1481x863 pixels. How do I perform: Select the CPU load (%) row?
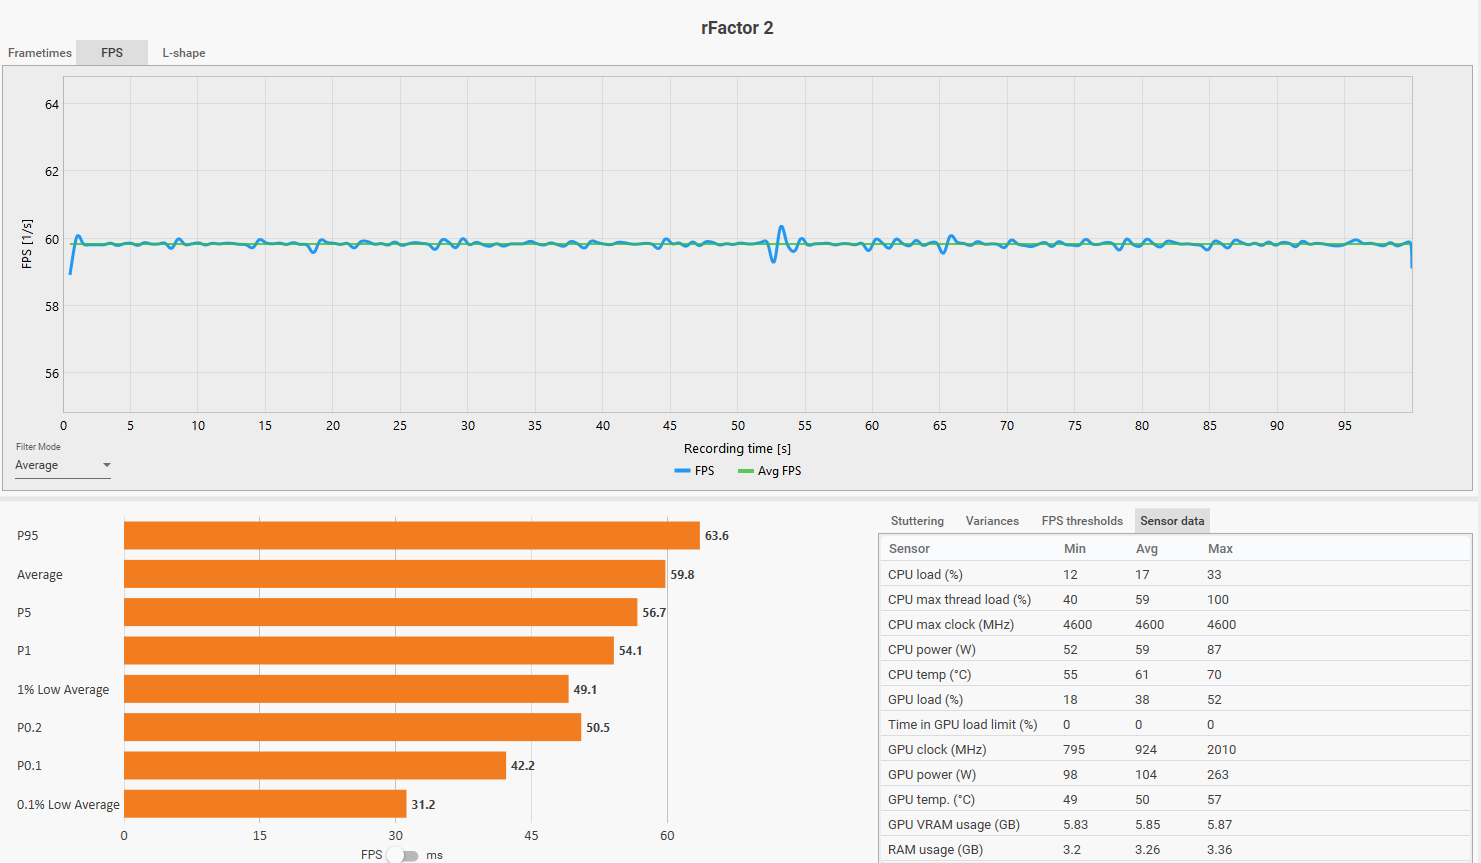[x=1175, y=574]
